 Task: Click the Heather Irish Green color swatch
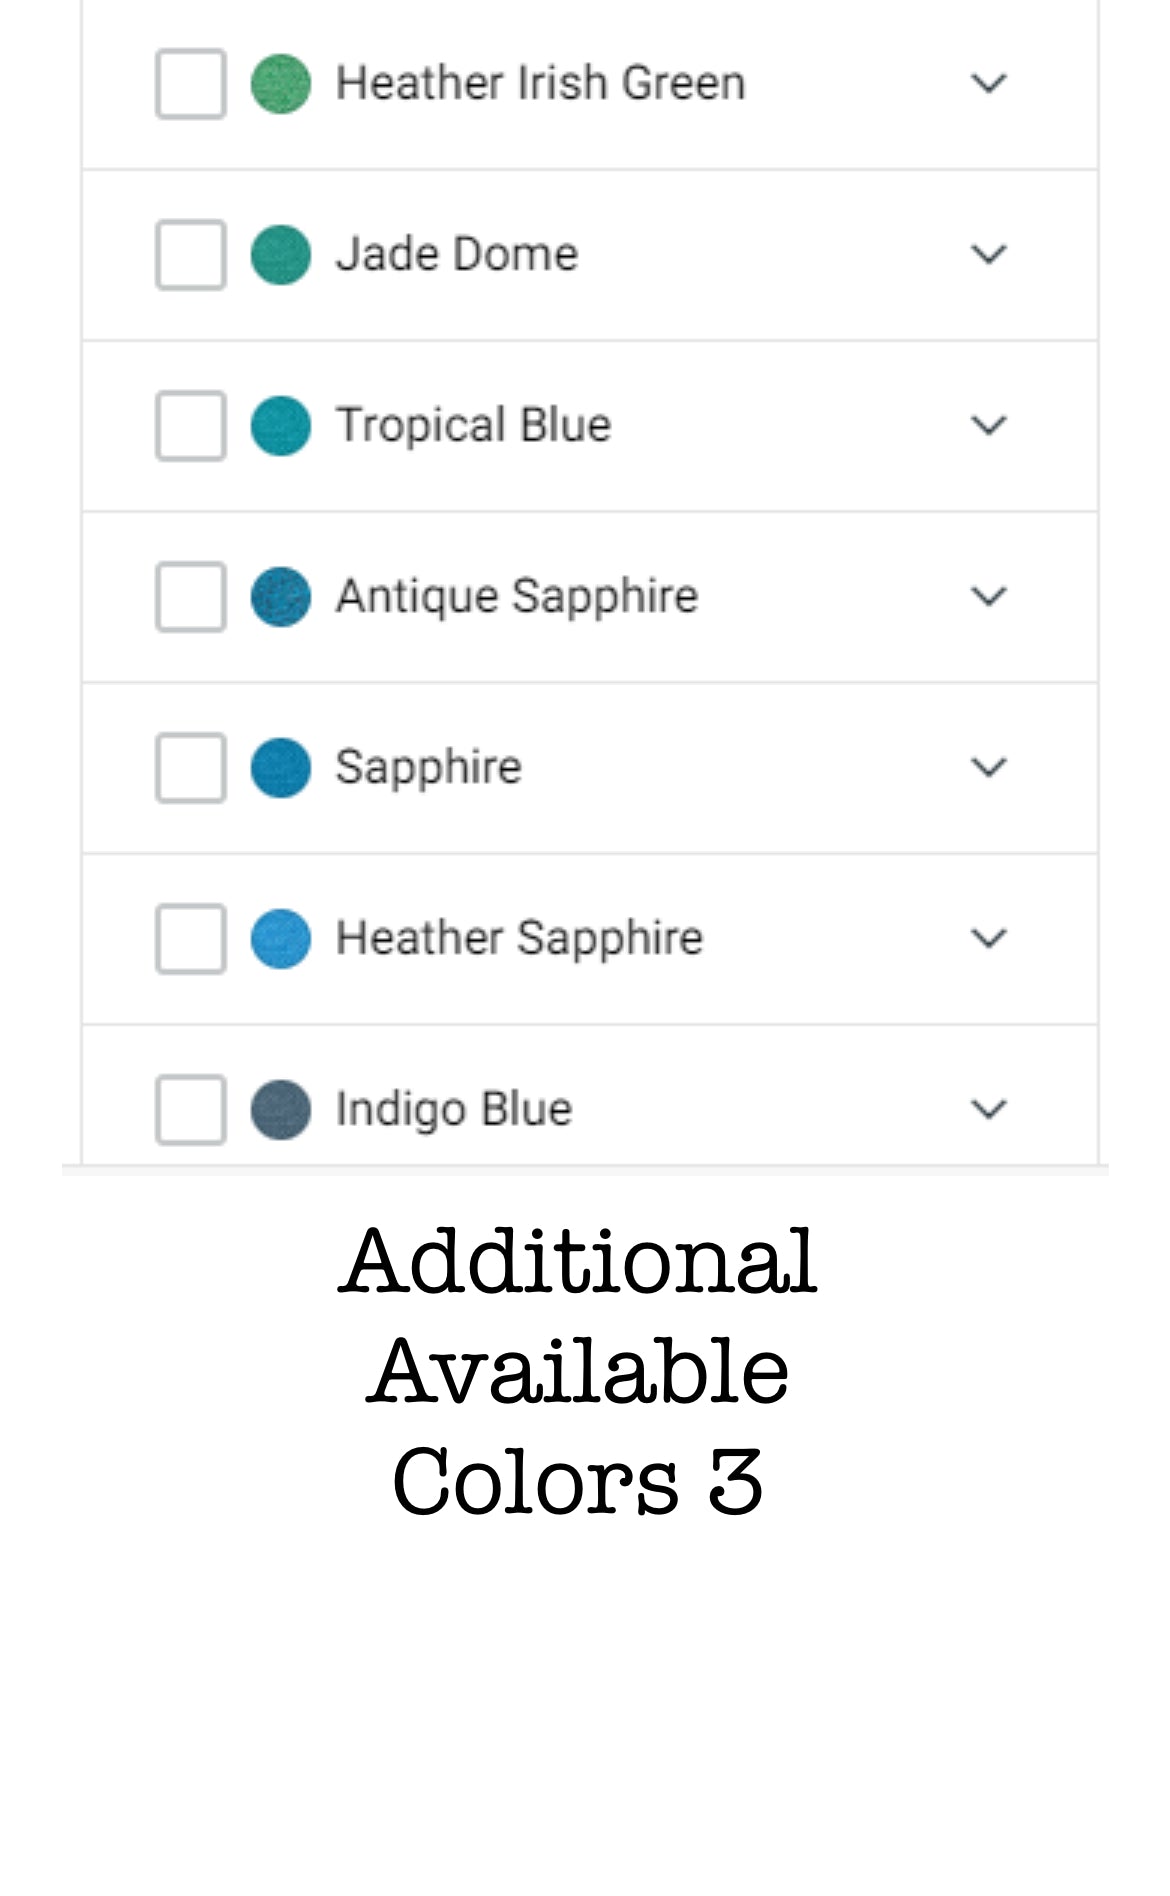coord(281,84)
